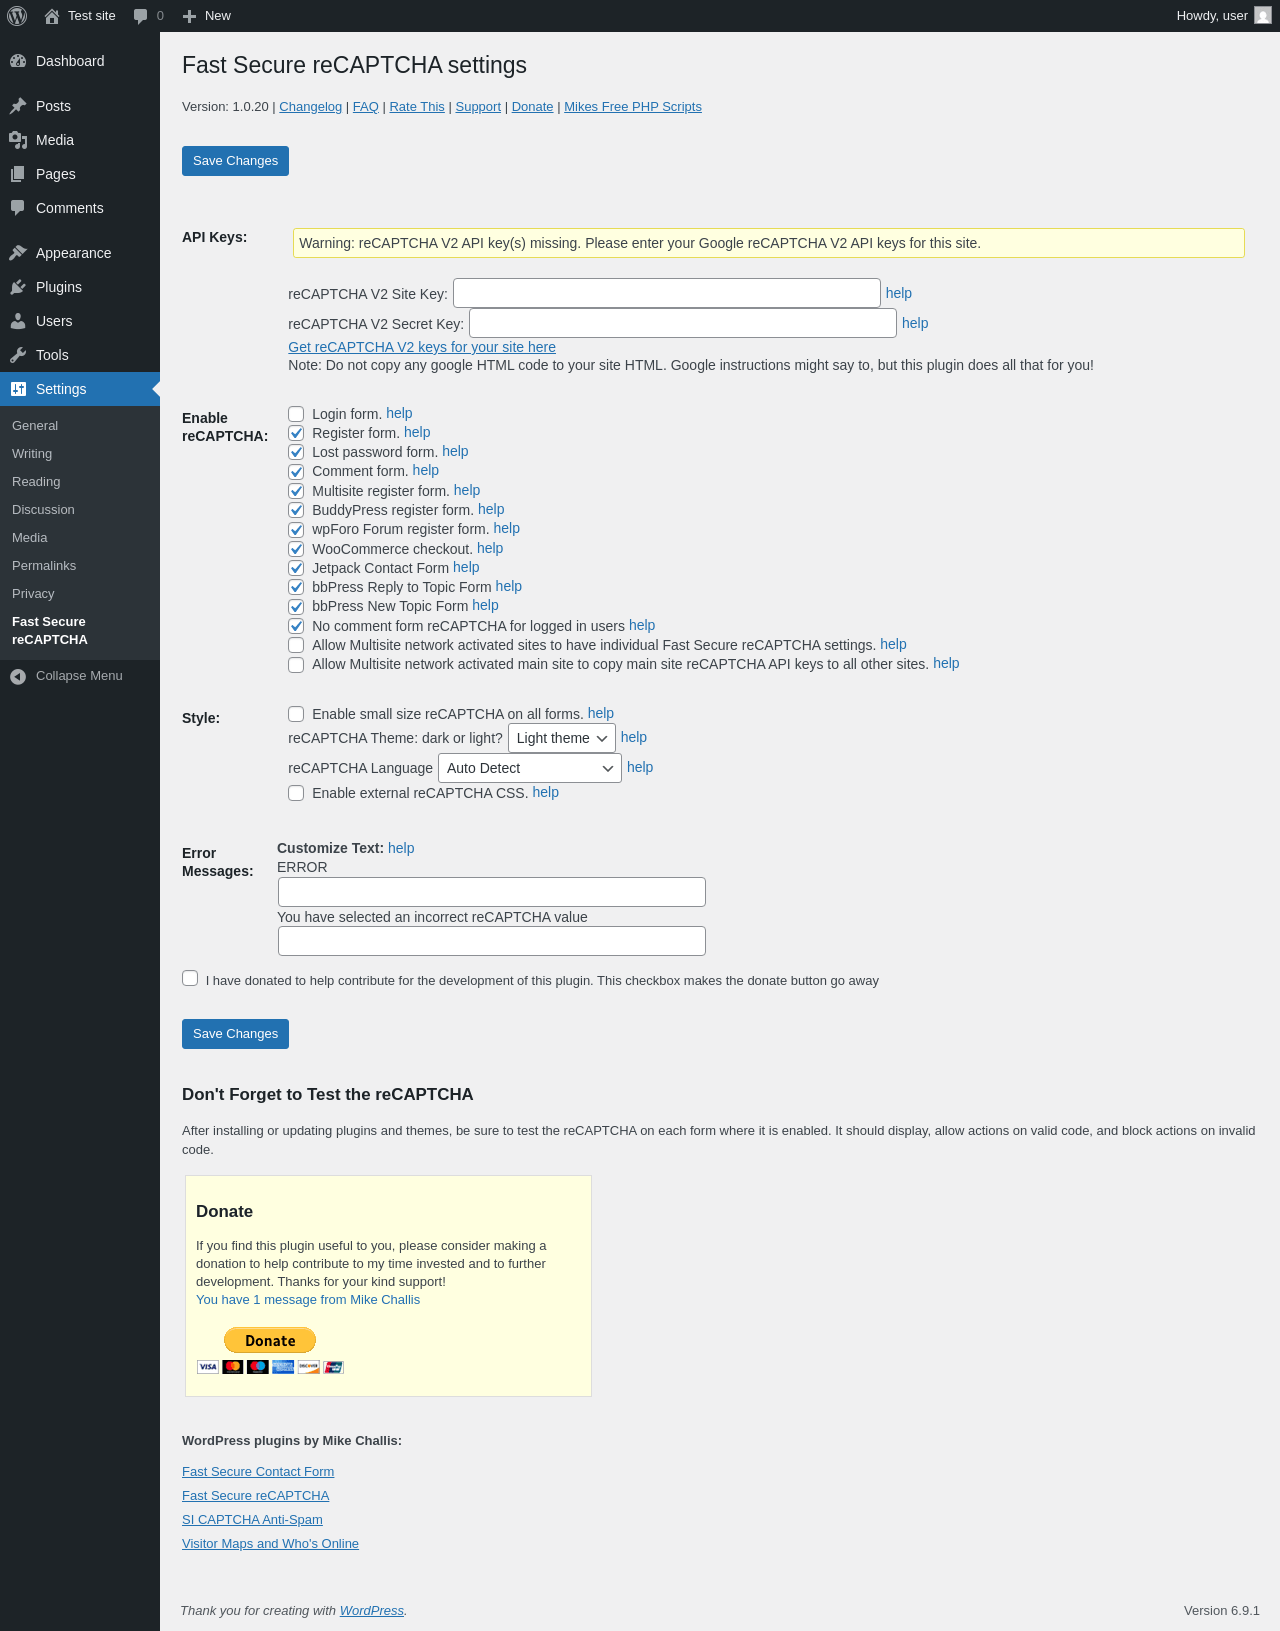Enable reCAPTCHA on Login form checkbox
This screenshot has width=1280, height=1631.
(x=296, y=414)
